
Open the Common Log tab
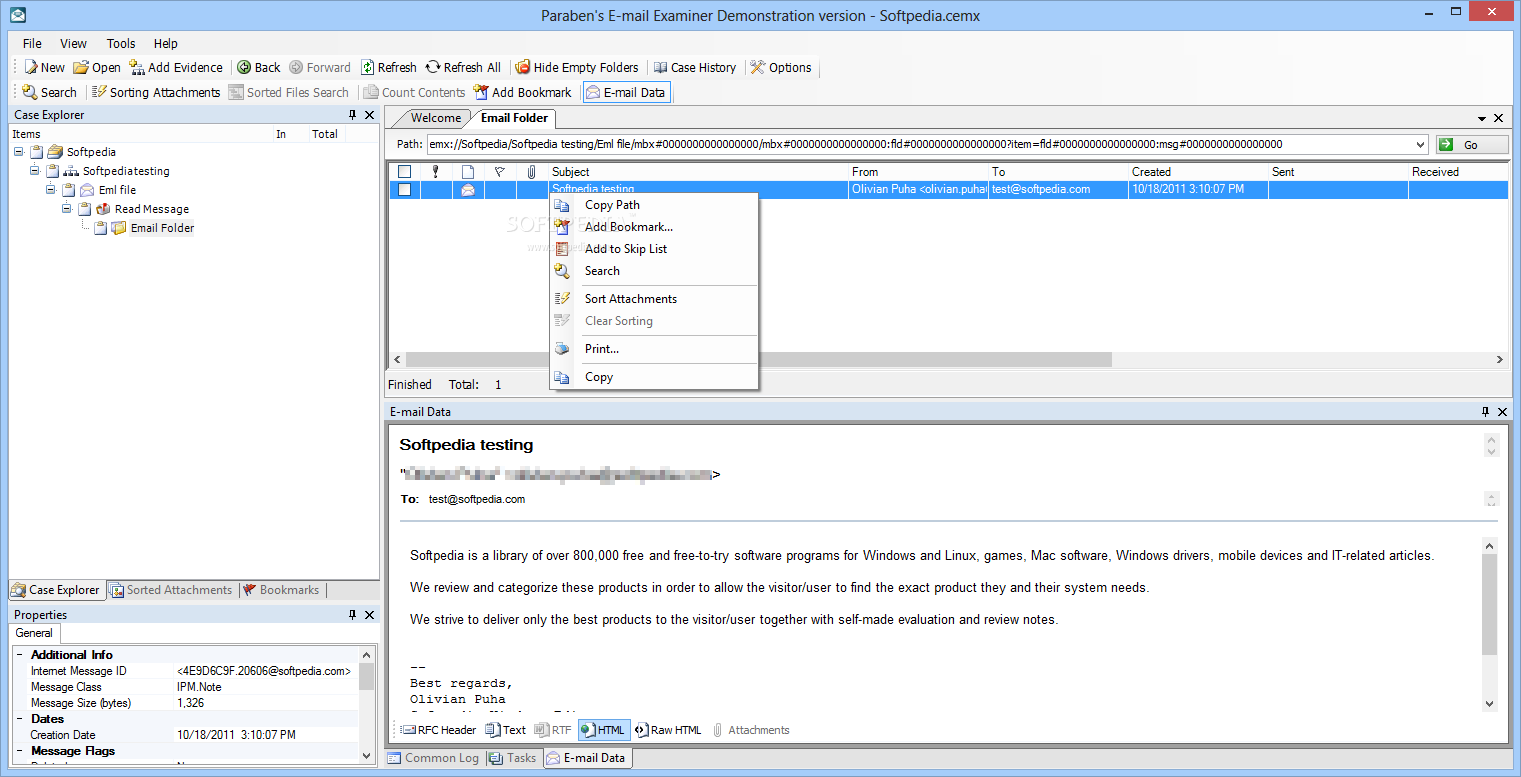click(x=434, y=758)
